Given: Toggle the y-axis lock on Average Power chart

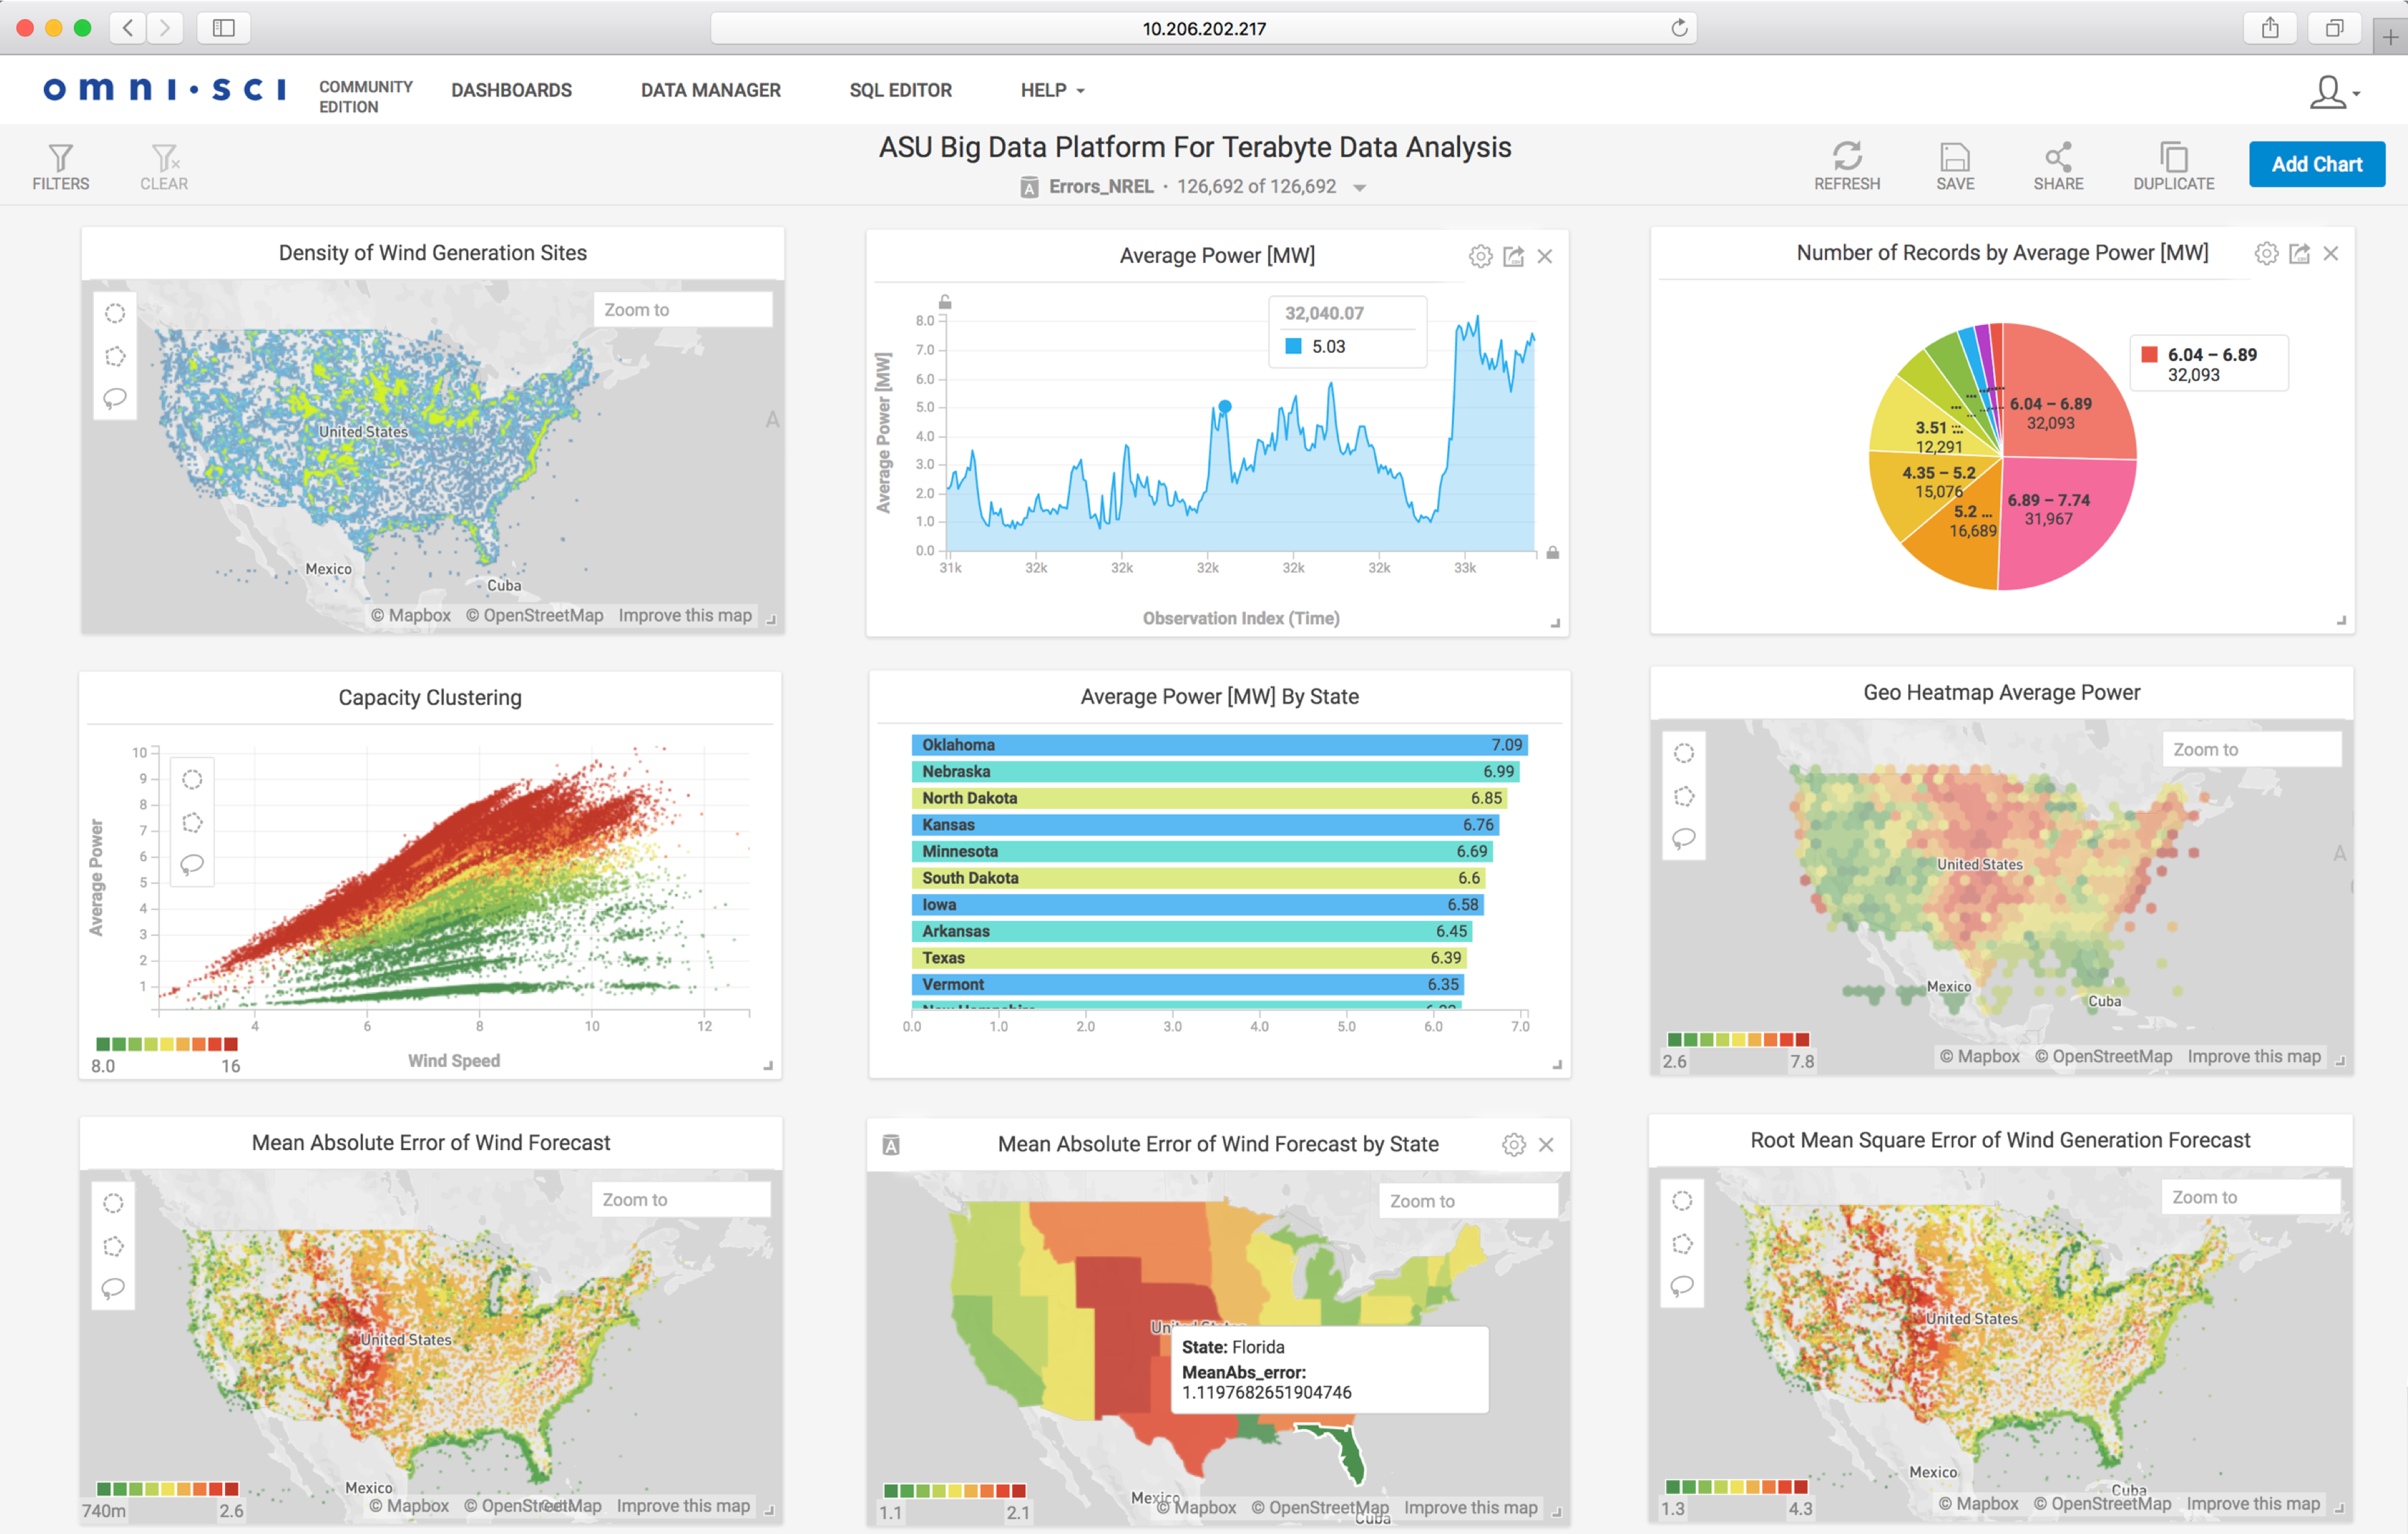Looking at the screenshot, I should point(945,302).
